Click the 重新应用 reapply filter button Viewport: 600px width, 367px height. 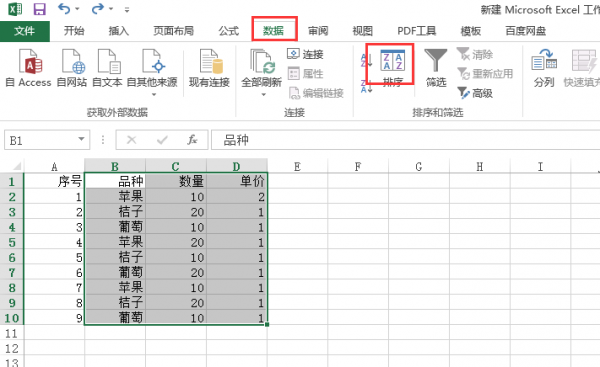485,73
